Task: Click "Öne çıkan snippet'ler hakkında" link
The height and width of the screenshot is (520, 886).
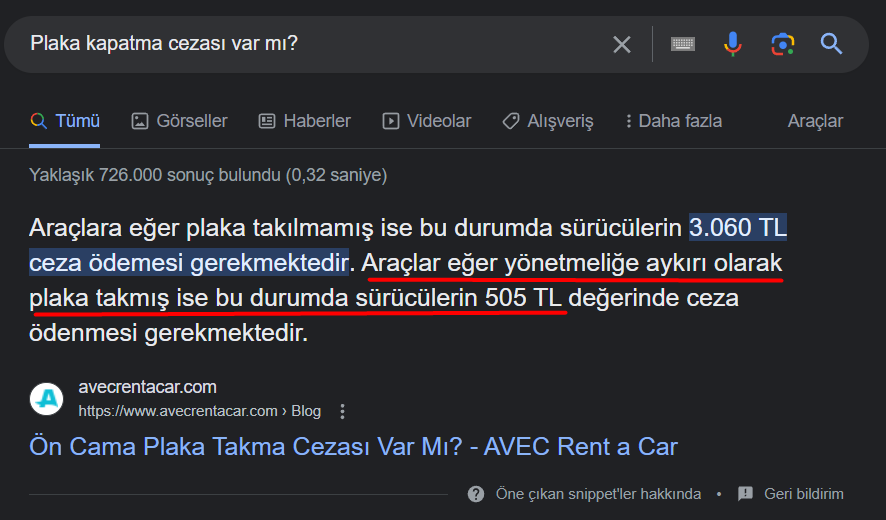Action: (x=598, y=494)
